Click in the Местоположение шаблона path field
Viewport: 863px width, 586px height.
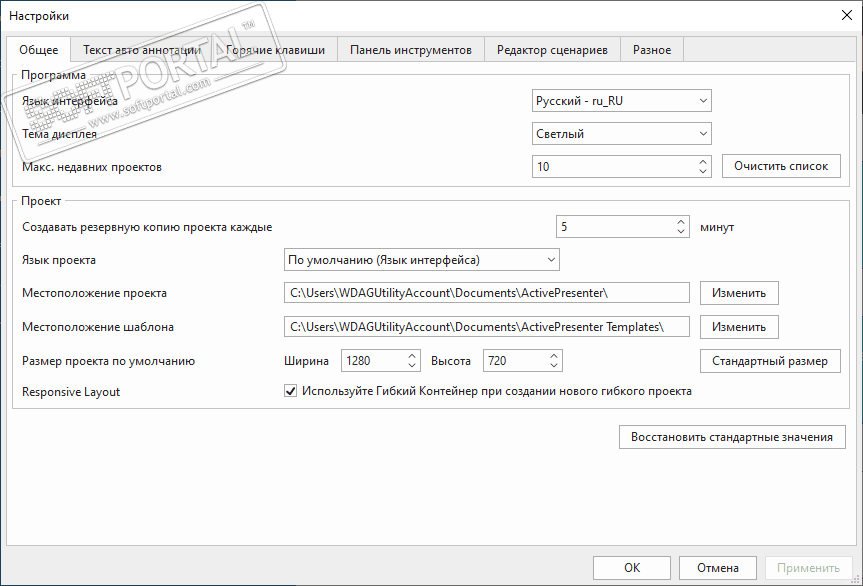click(x=487, y=327)
